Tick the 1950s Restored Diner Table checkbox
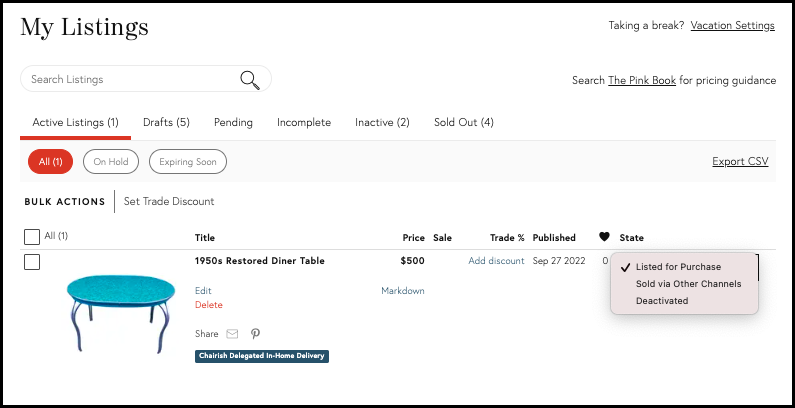 (x=32, y=262)
